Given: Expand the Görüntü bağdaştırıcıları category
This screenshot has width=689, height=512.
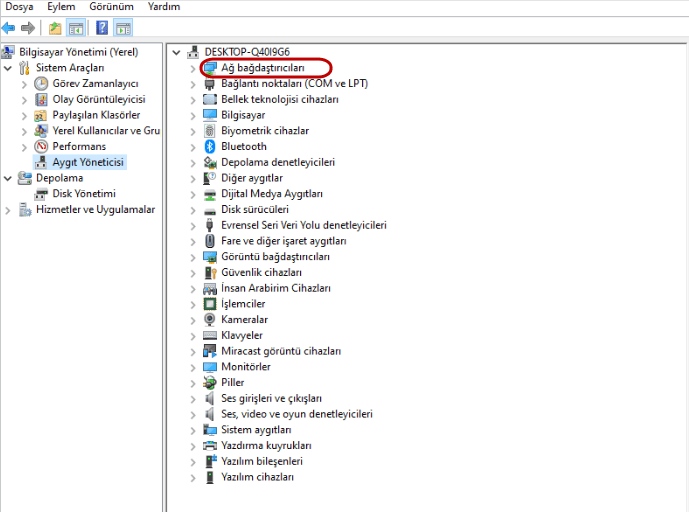Looking at the screenshot, I should coord(193,257).
